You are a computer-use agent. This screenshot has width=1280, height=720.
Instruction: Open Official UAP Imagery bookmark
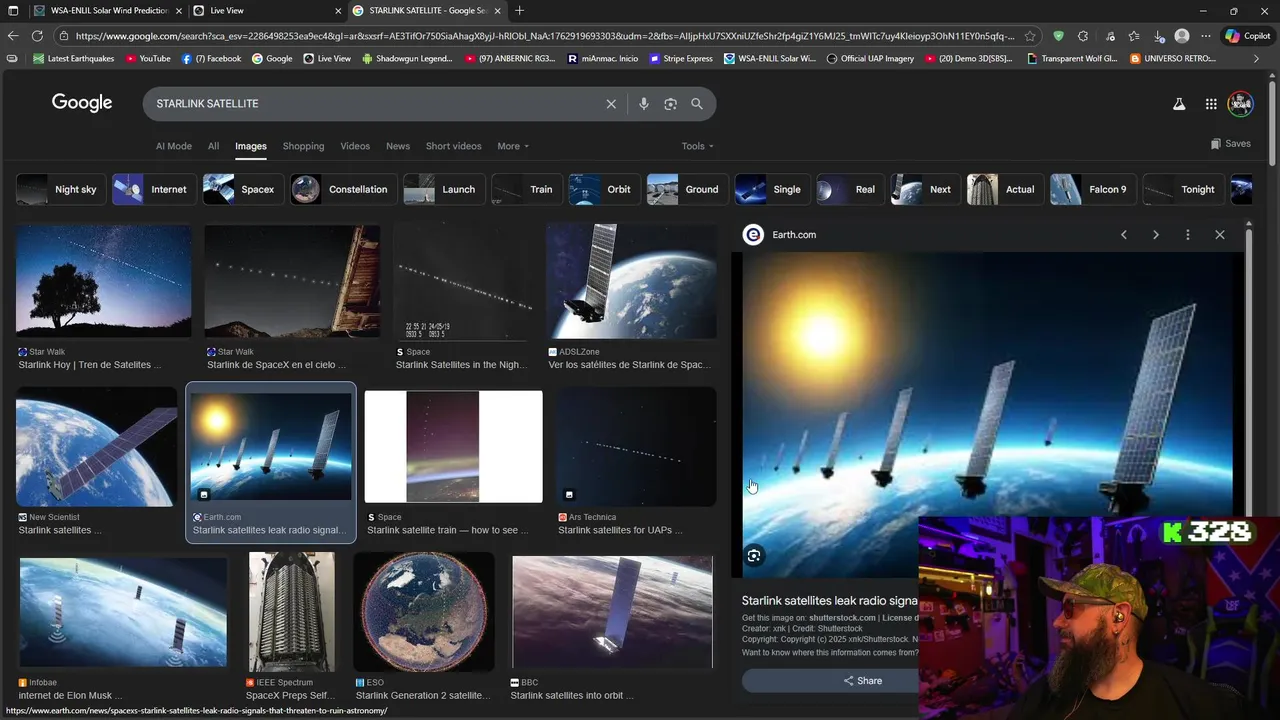(x=870, y=59)
